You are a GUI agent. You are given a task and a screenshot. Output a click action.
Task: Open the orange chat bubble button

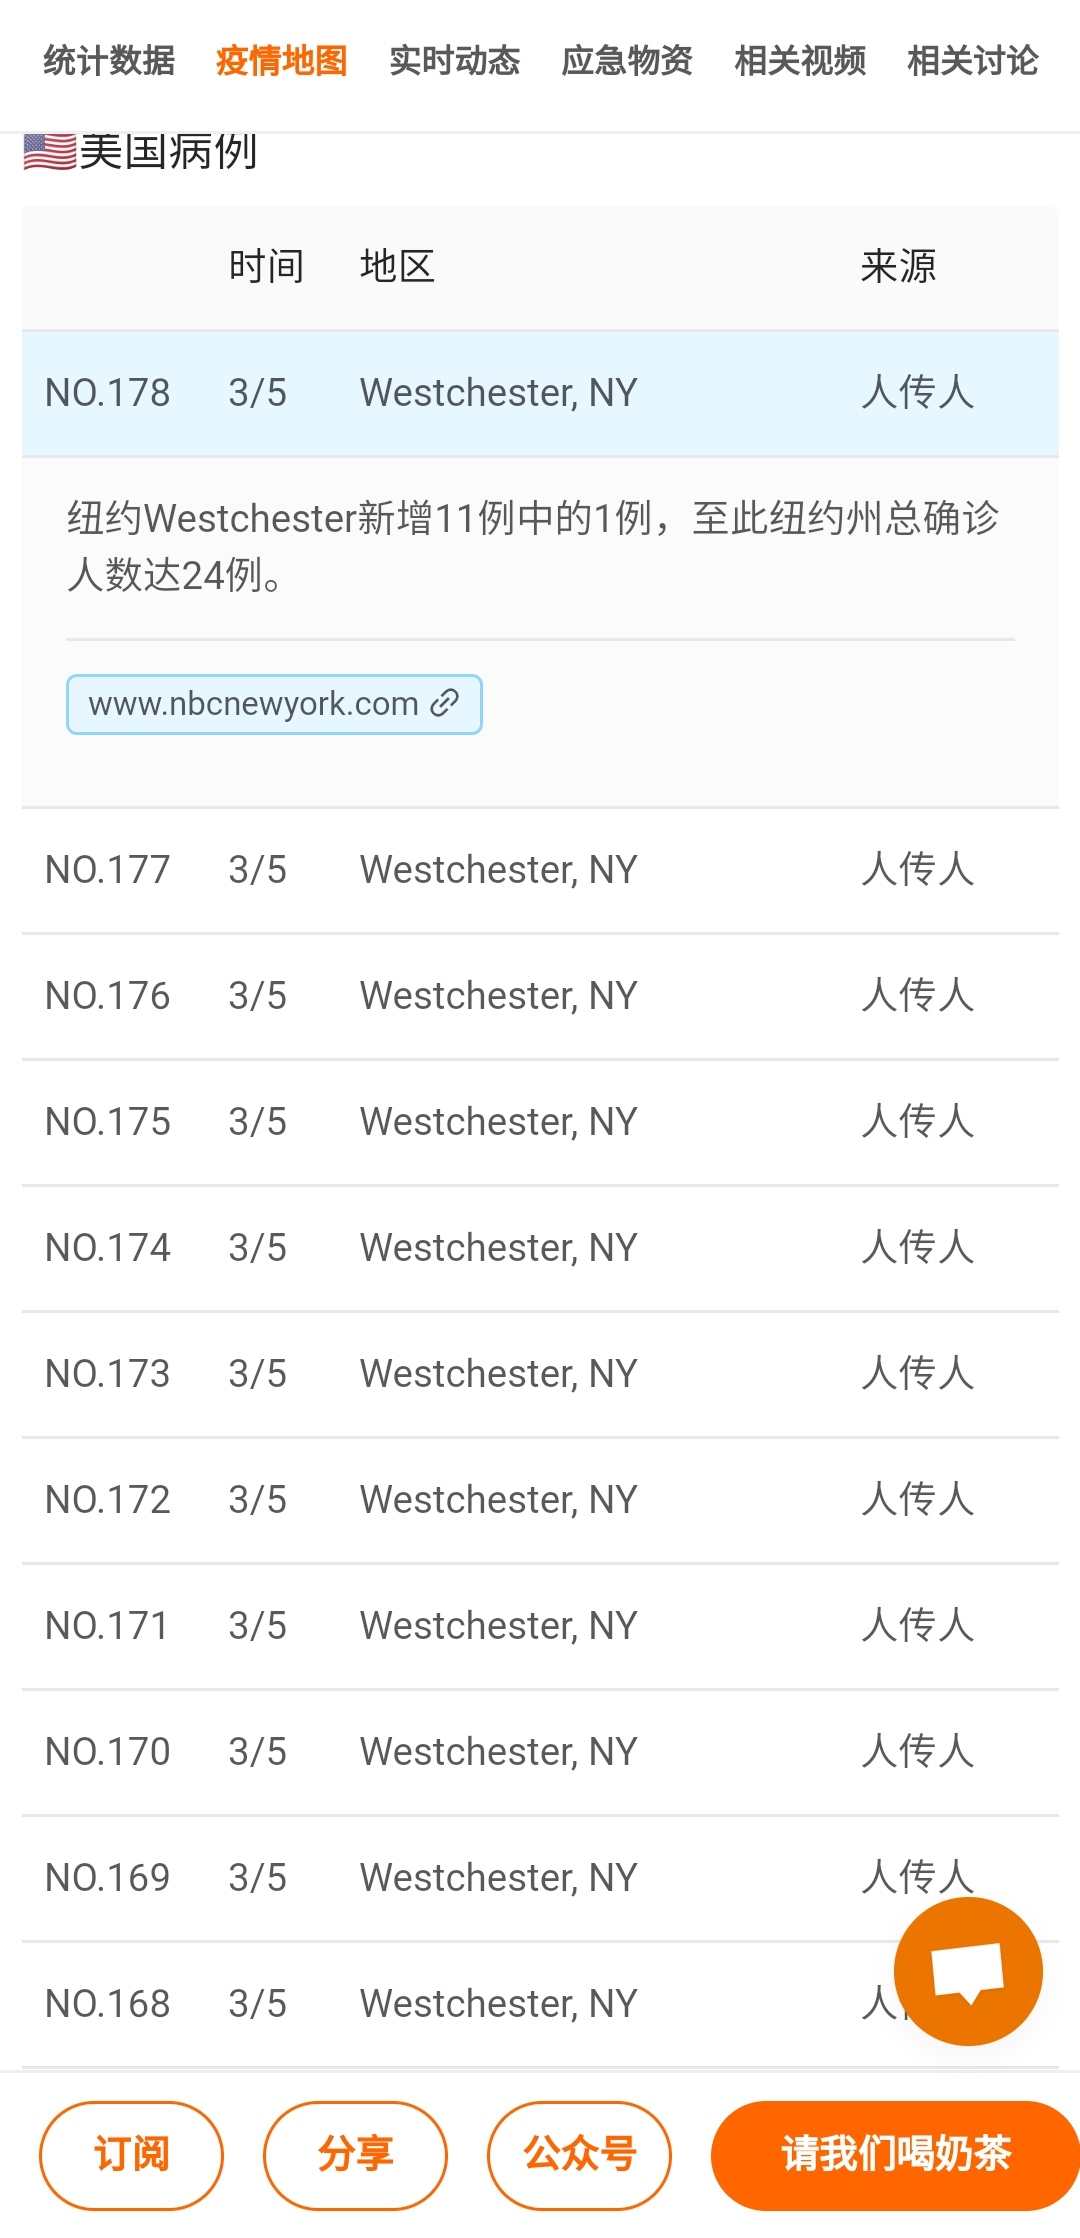[x=968, y=1971]
